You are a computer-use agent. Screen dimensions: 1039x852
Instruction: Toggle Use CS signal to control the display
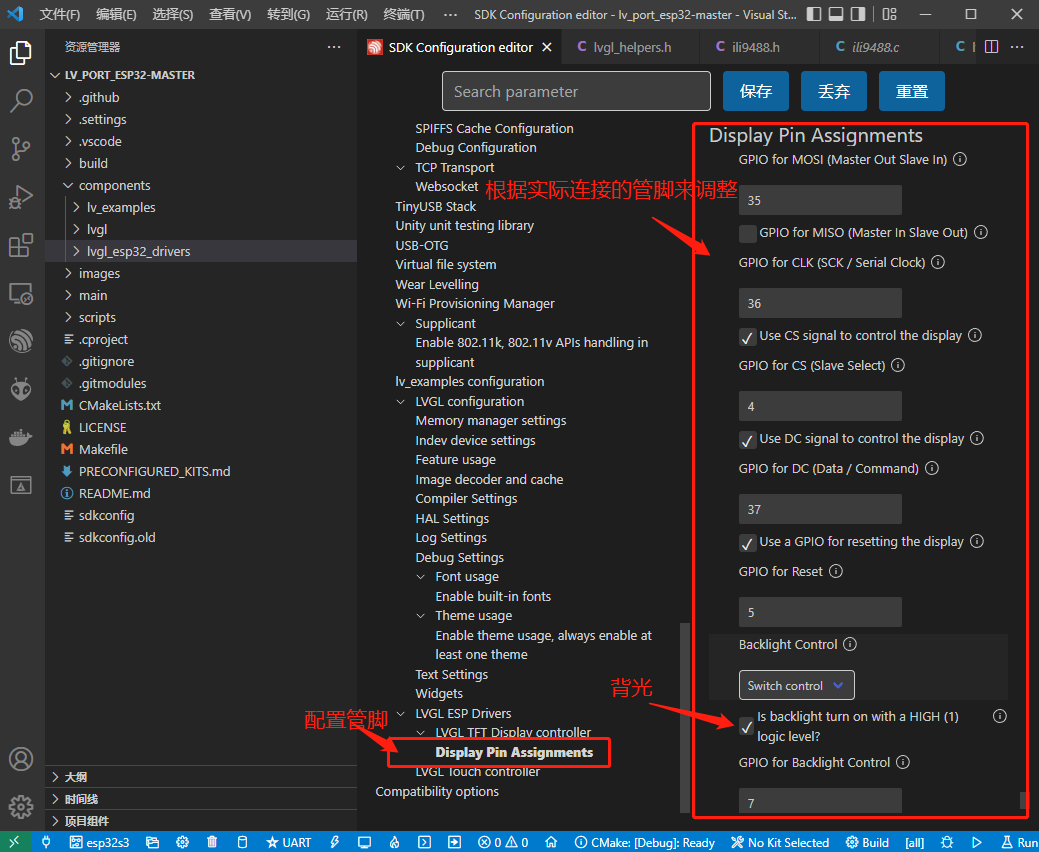pos(747,337)
